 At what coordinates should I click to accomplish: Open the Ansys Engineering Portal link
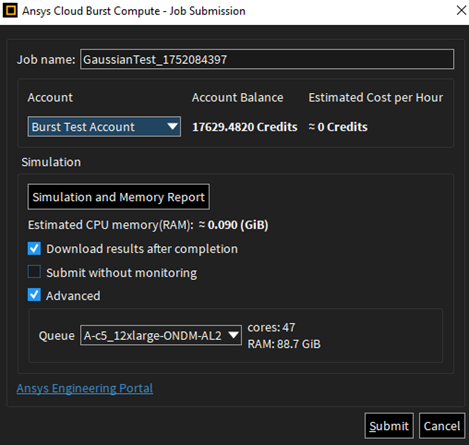[x=85, y=388]
